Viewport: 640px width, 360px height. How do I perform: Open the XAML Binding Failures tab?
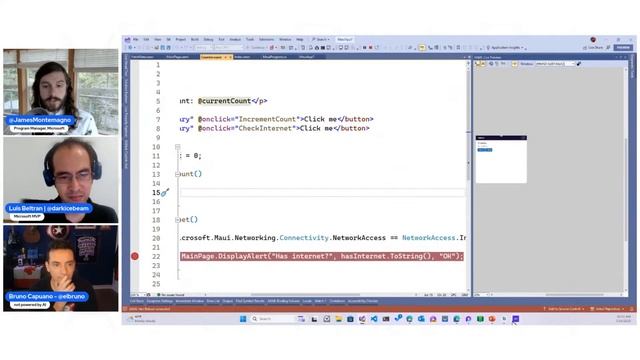coord(283,301)
